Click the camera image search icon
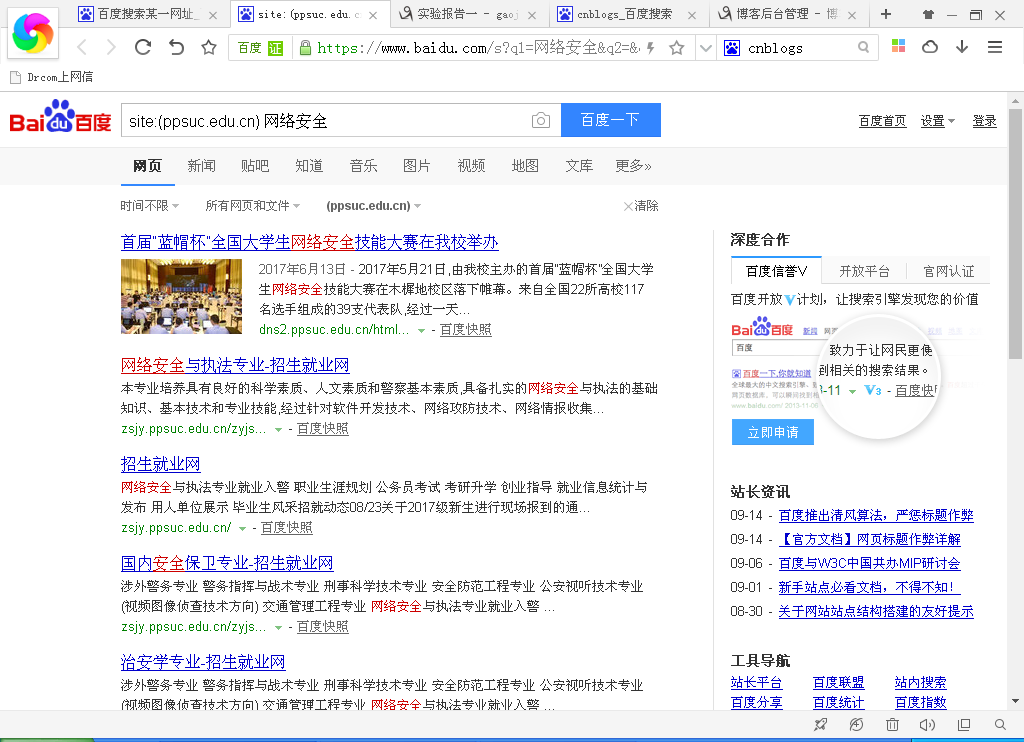The image size is (1024, 742). tap(541, 120)
